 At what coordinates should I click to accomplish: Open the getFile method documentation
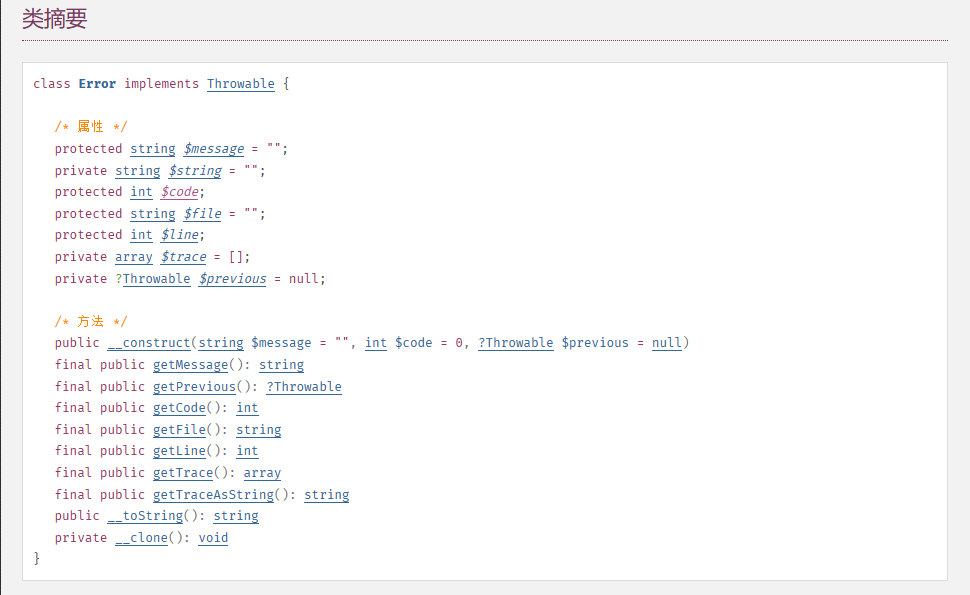[179, 430]
